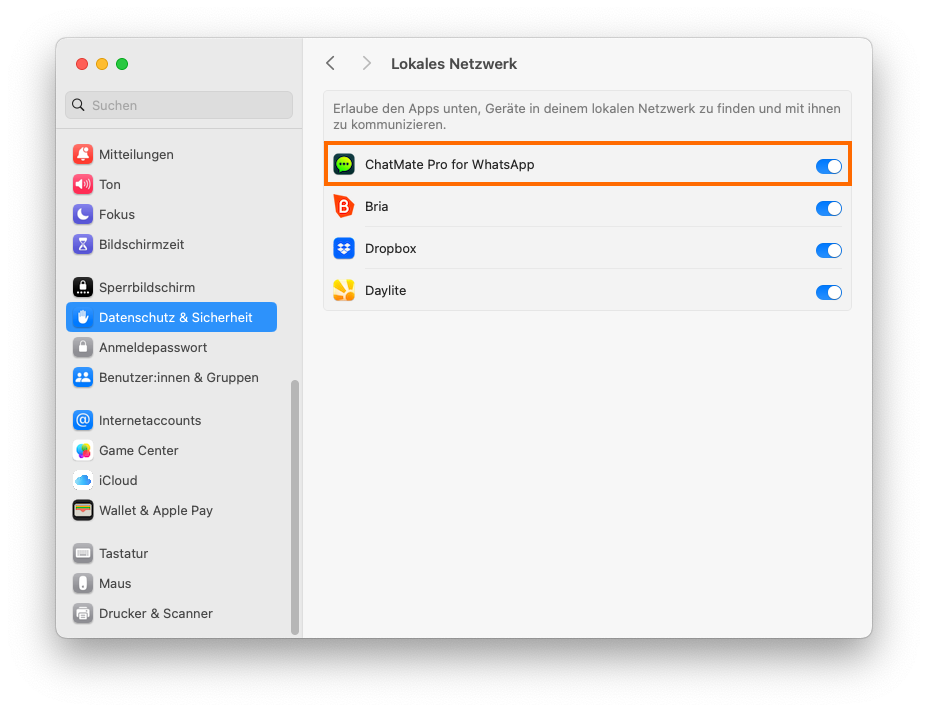This screenshot has height=712, width=928.
Task: Click the Tastatur keyboard icon
Action: click(x=83, y=553)
